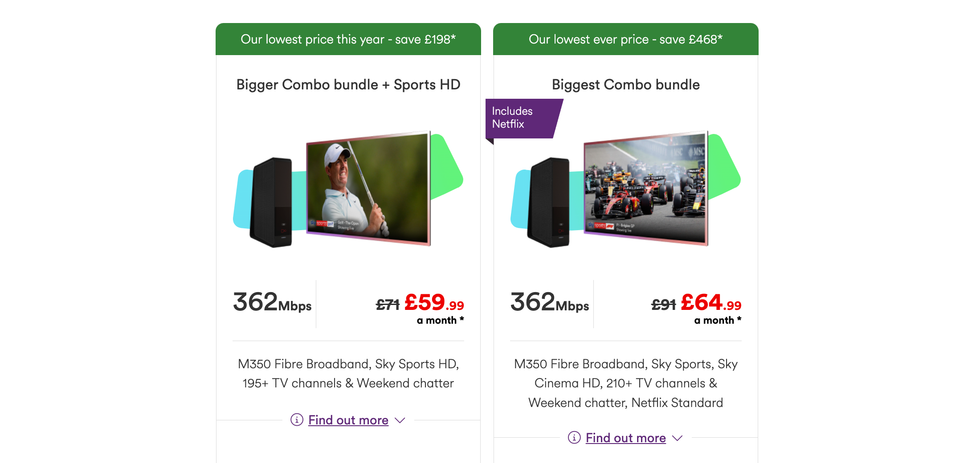Click info icon beside Biggest Combo's Find out more
This screenshot has height=463, width=980.
point(574,438)
